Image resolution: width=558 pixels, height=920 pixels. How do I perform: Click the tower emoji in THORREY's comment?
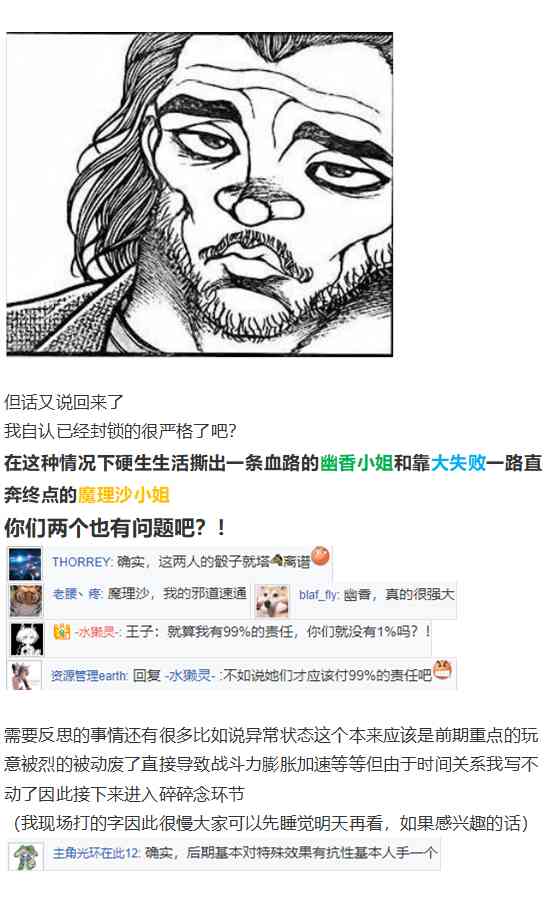[x=276, y=562]
